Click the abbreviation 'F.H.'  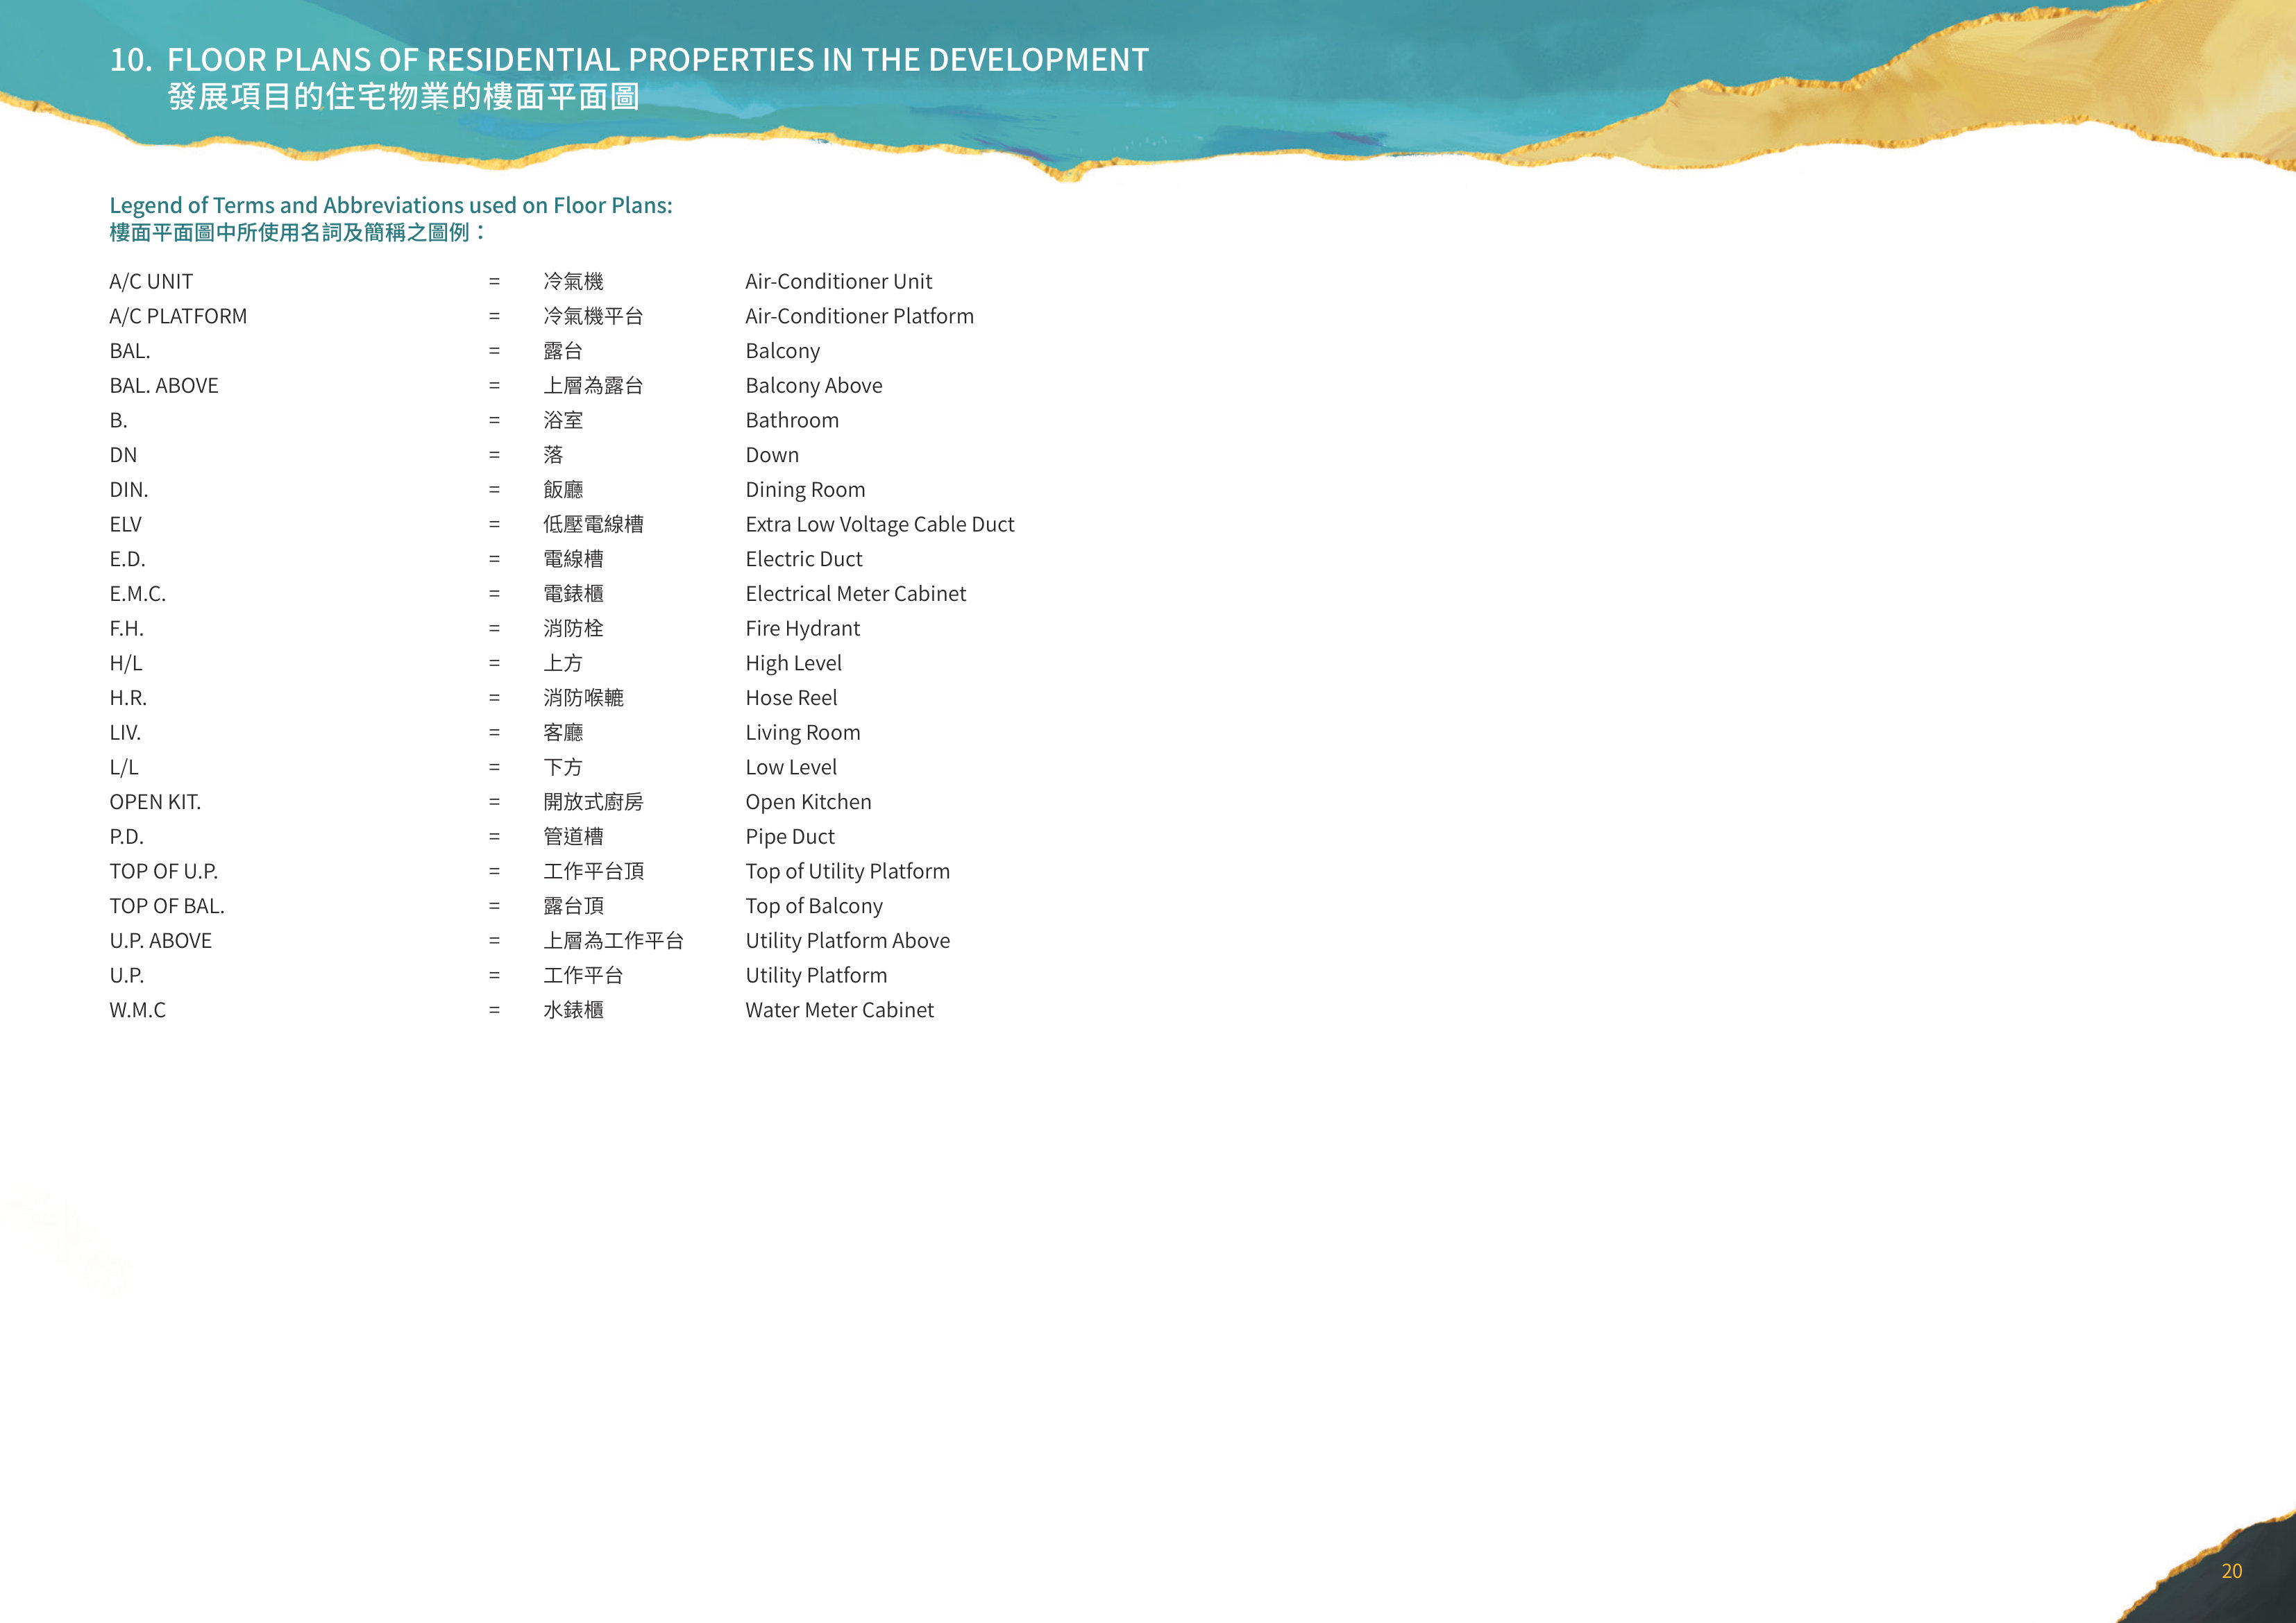[126, 629]
